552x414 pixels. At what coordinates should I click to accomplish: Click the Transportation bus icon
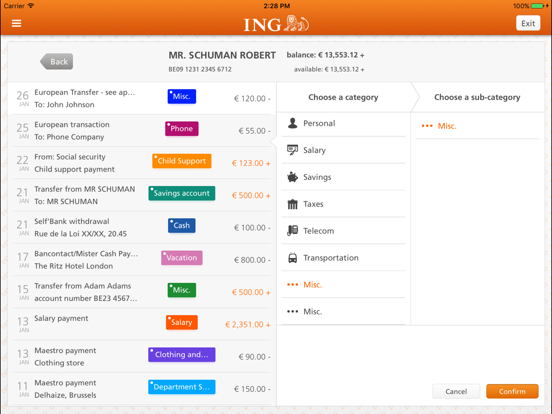click(293, 258)
